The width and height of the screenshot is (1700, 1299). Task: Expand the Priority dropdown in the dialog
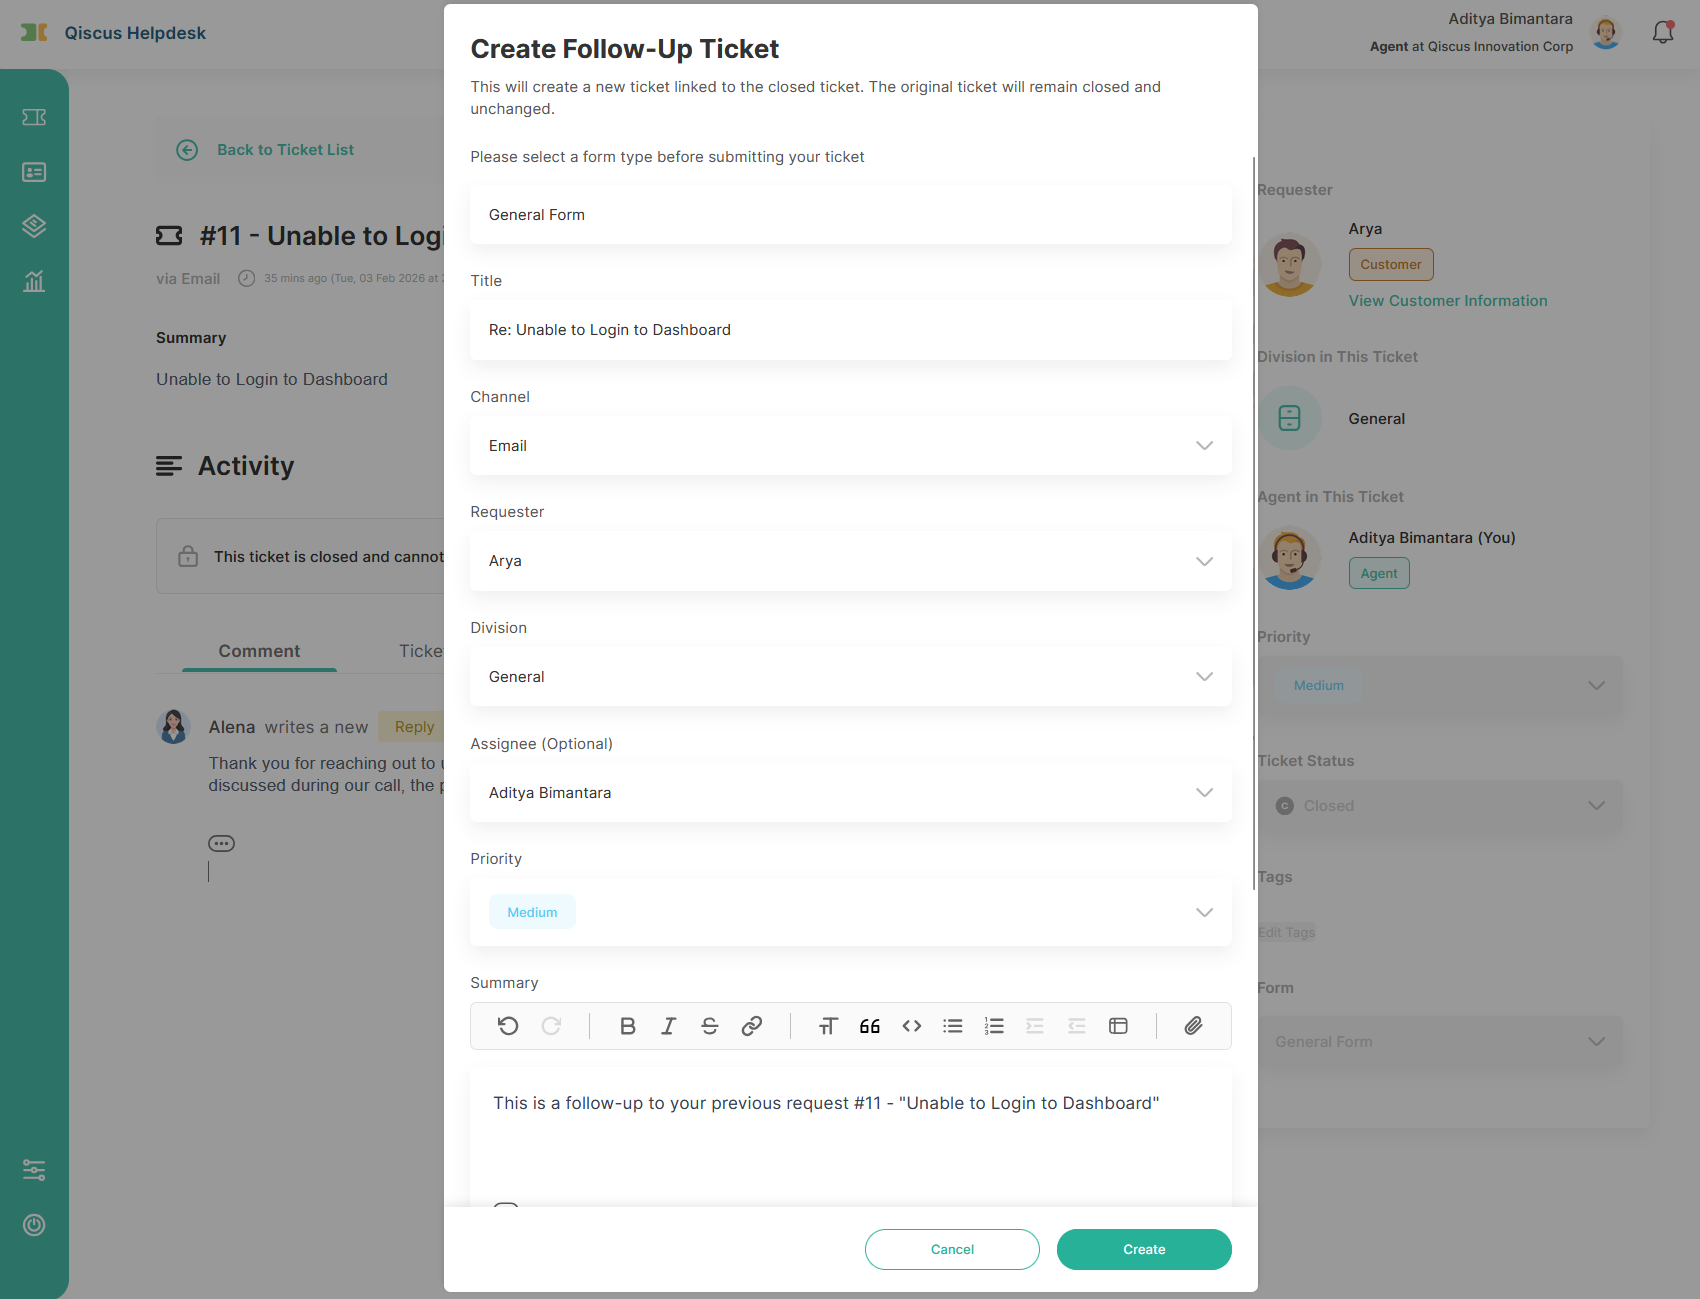tap(851, 912)
